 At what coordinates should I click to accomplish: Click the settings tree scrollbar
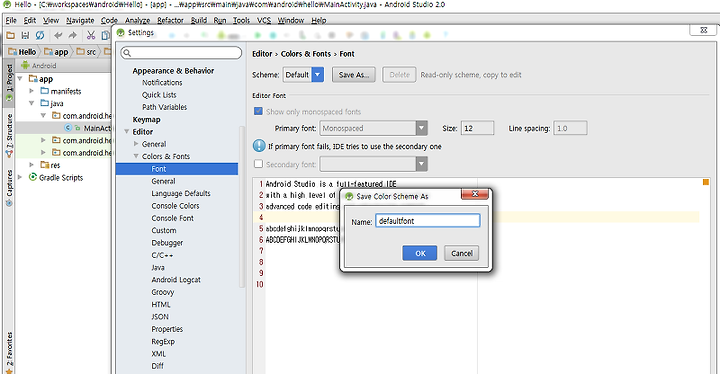click(242, 207)
